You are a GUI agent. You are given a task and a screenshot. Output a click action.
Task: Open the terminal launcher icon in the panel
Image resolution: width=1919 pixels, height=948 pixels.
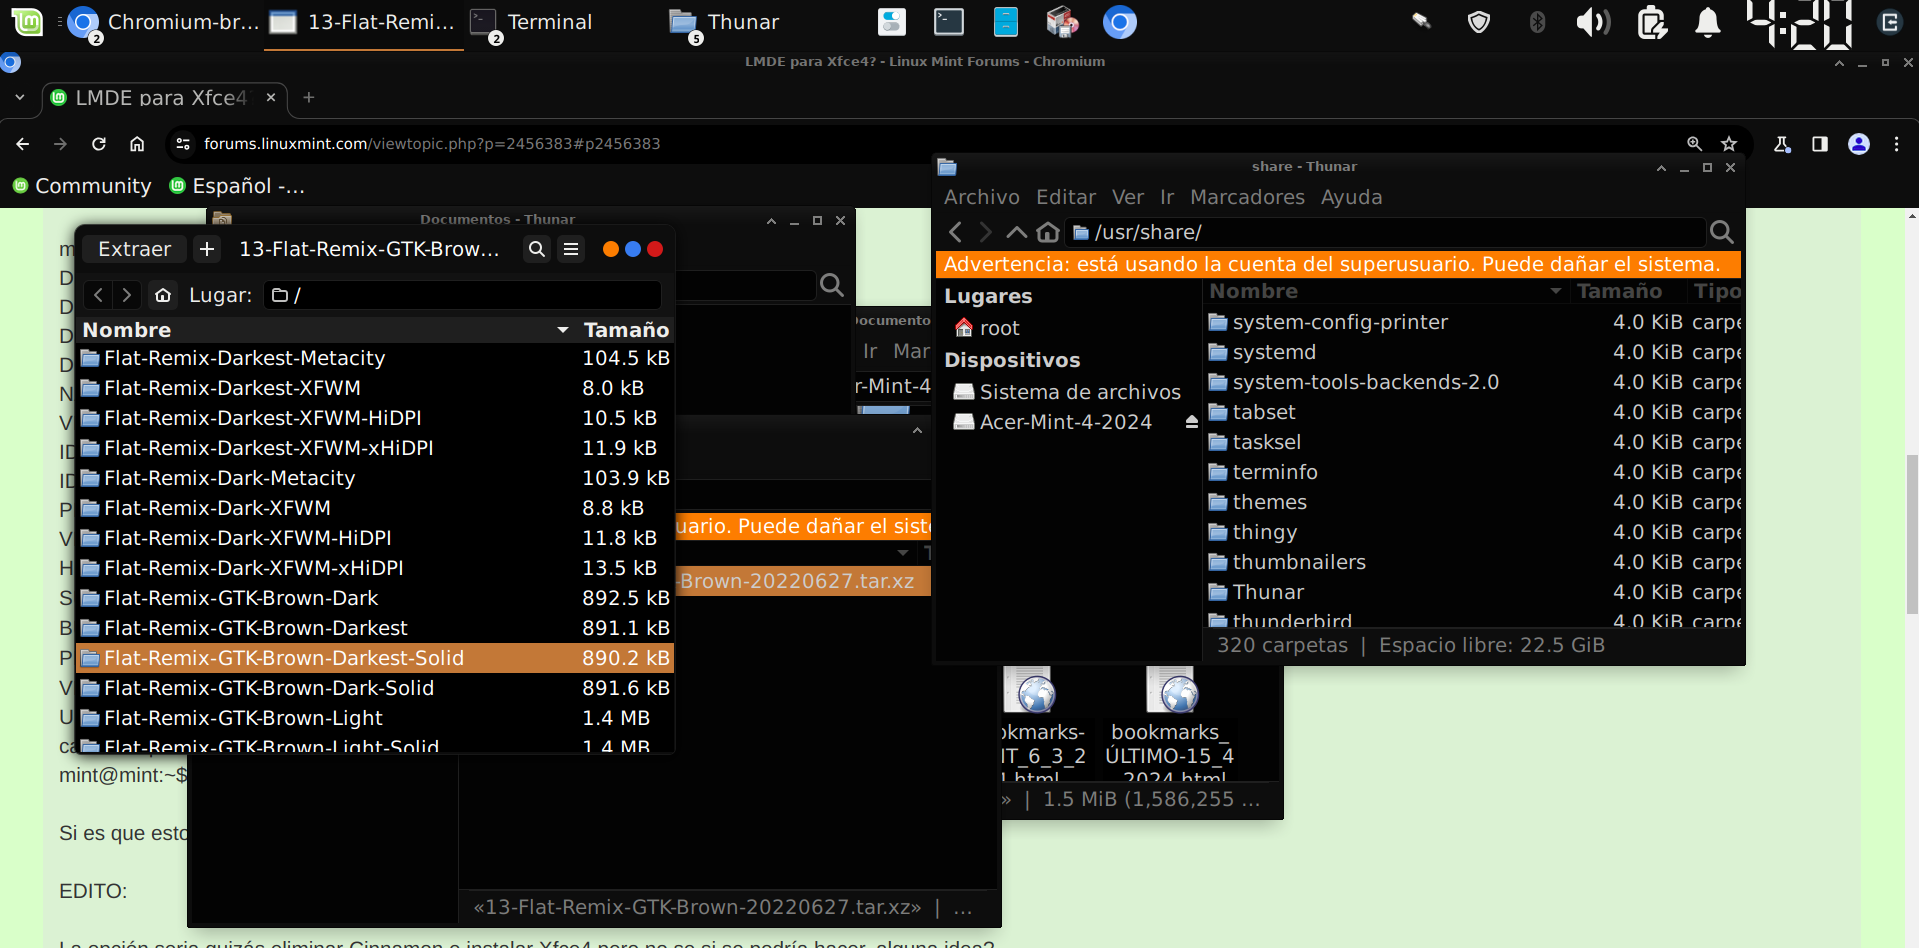click(x=948, y=22)
